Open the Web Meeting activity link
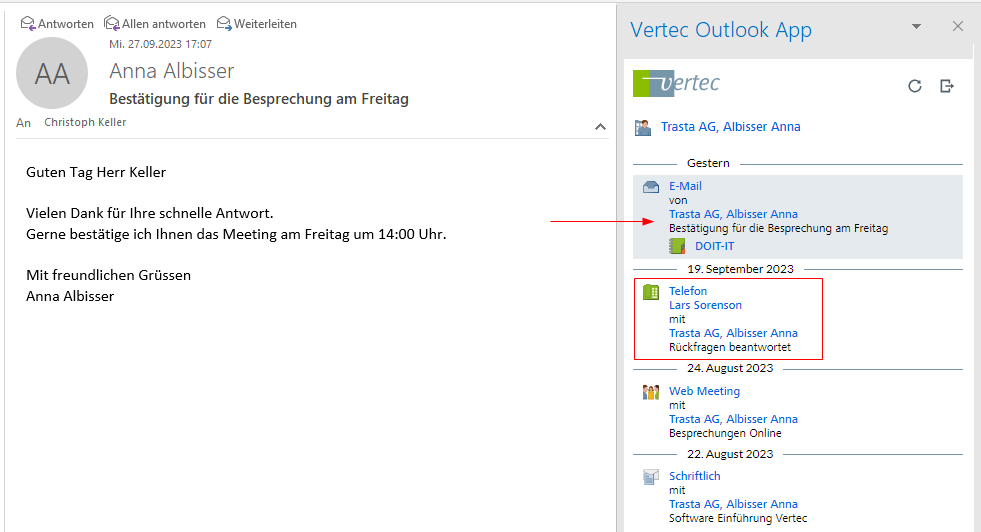 pyautogui.click(x=704, y=391)
